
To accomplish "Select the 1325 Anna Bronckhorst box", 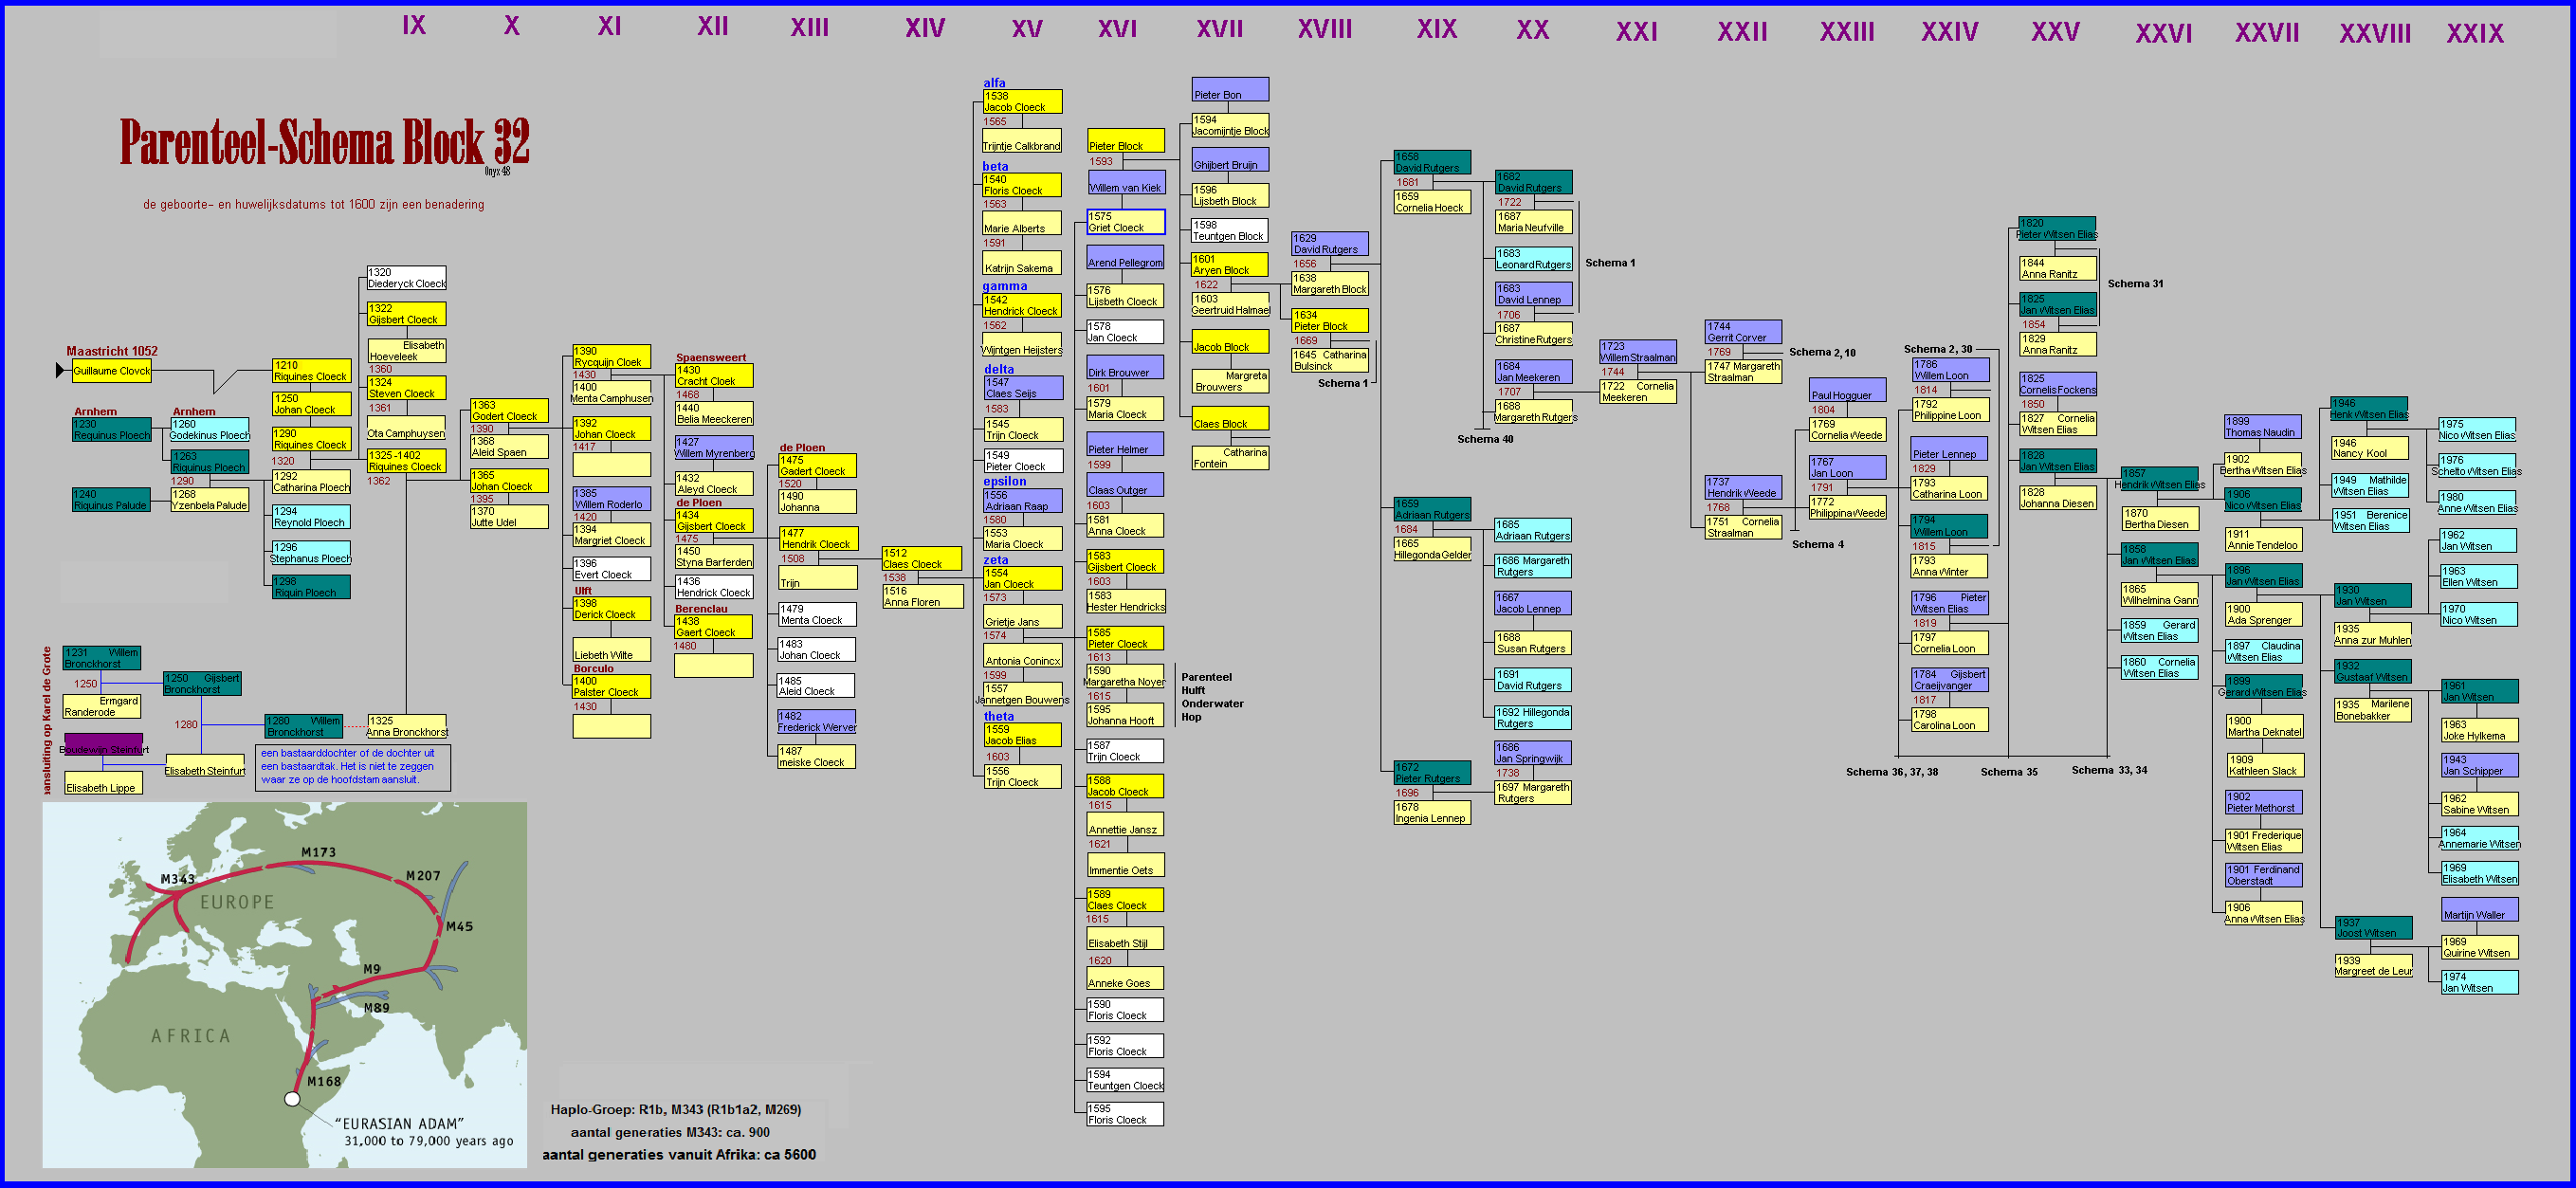I will (406, 726).
